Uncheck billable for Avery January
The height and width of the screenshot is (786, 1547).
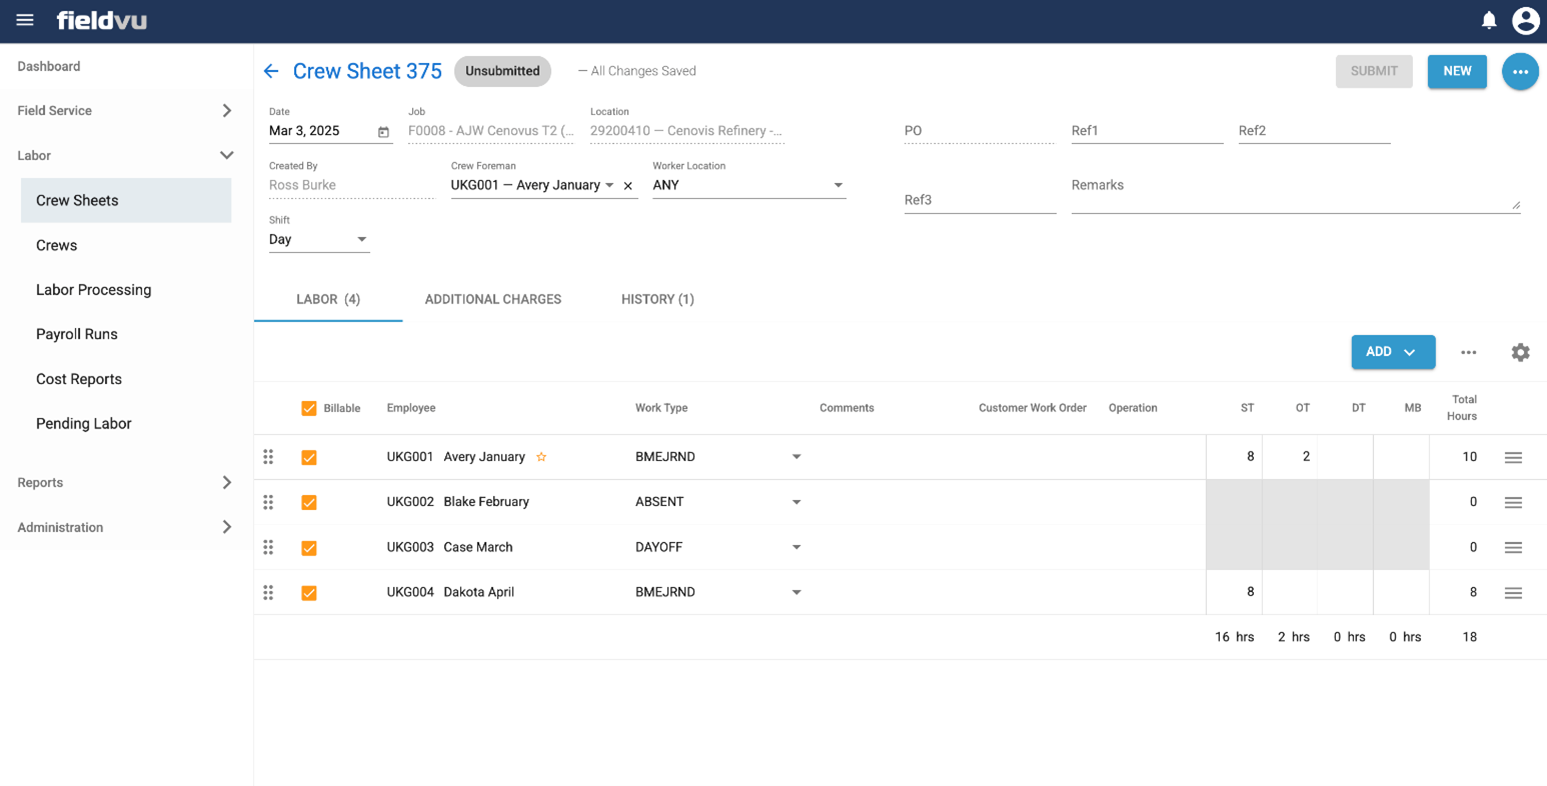[309, 457]
